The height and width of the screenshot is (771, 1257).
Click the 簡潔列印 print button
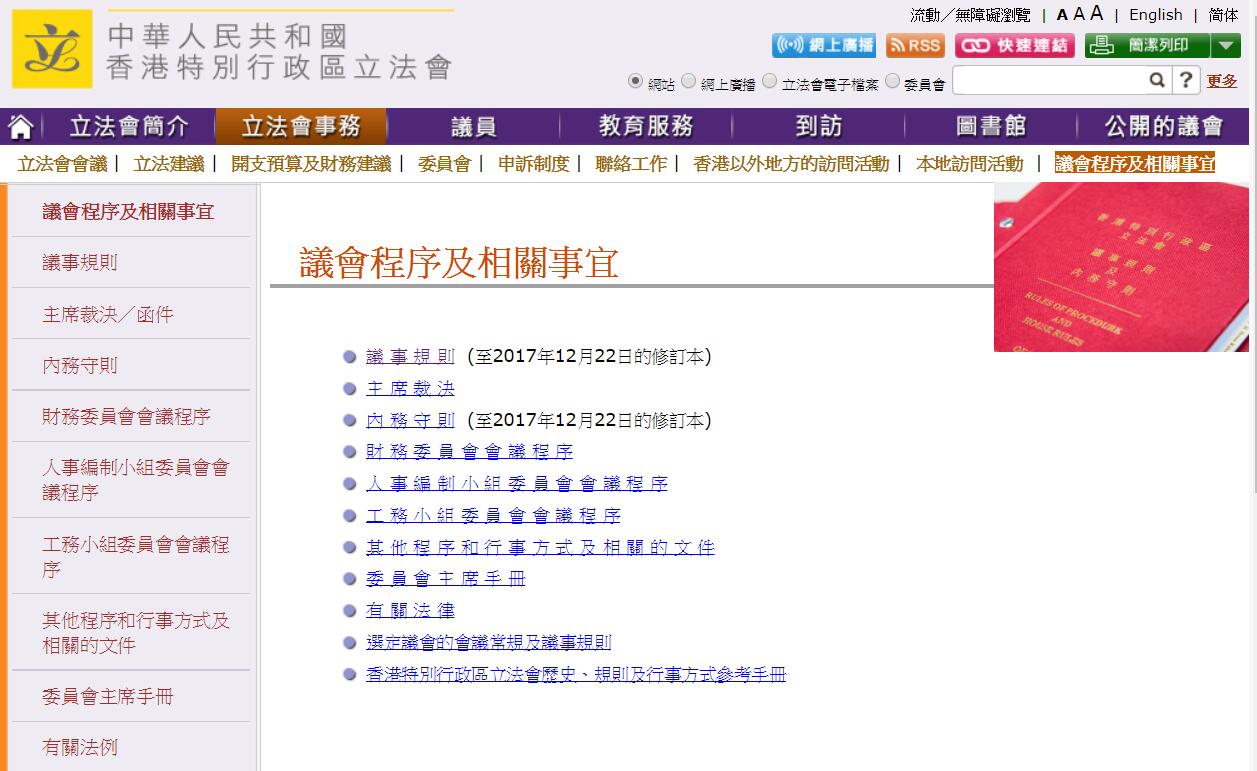(x=1147, y=46)
